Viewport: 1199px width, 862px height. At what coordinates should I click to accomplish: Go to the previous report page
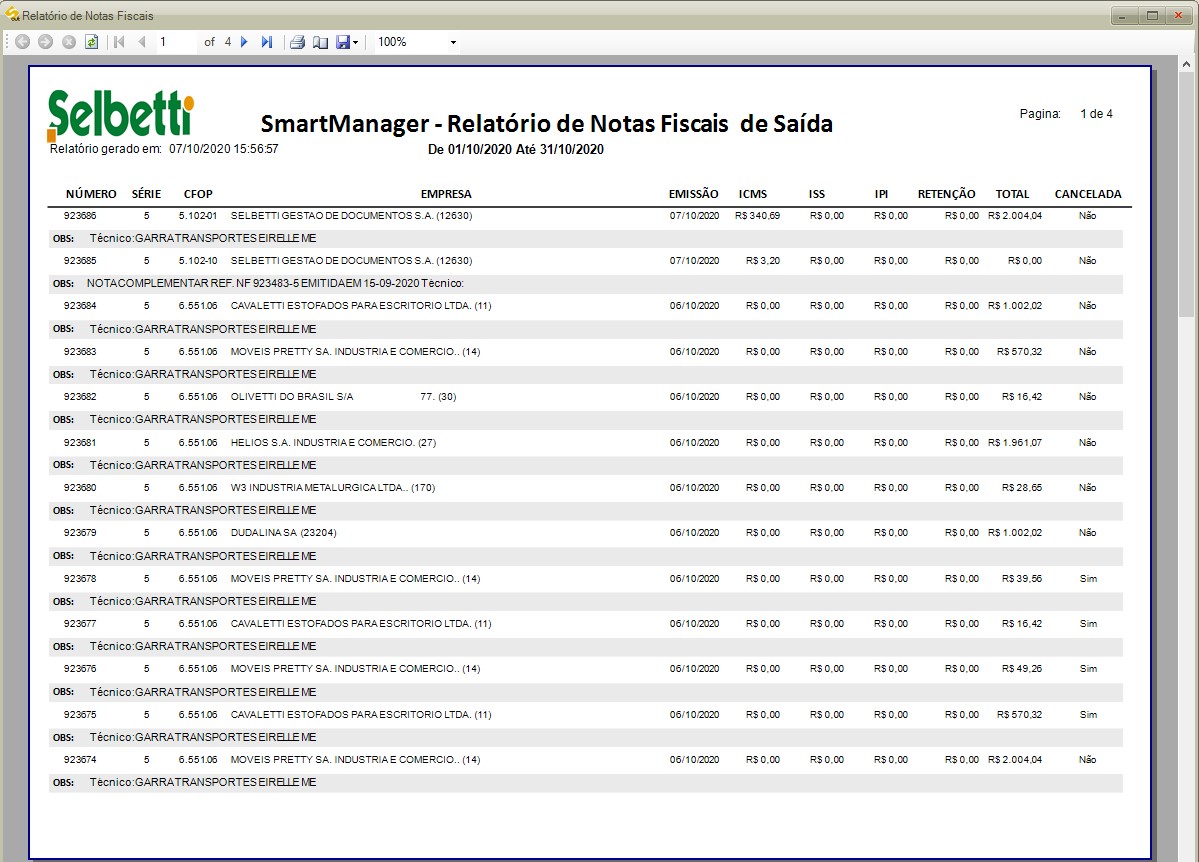point(141,42)
